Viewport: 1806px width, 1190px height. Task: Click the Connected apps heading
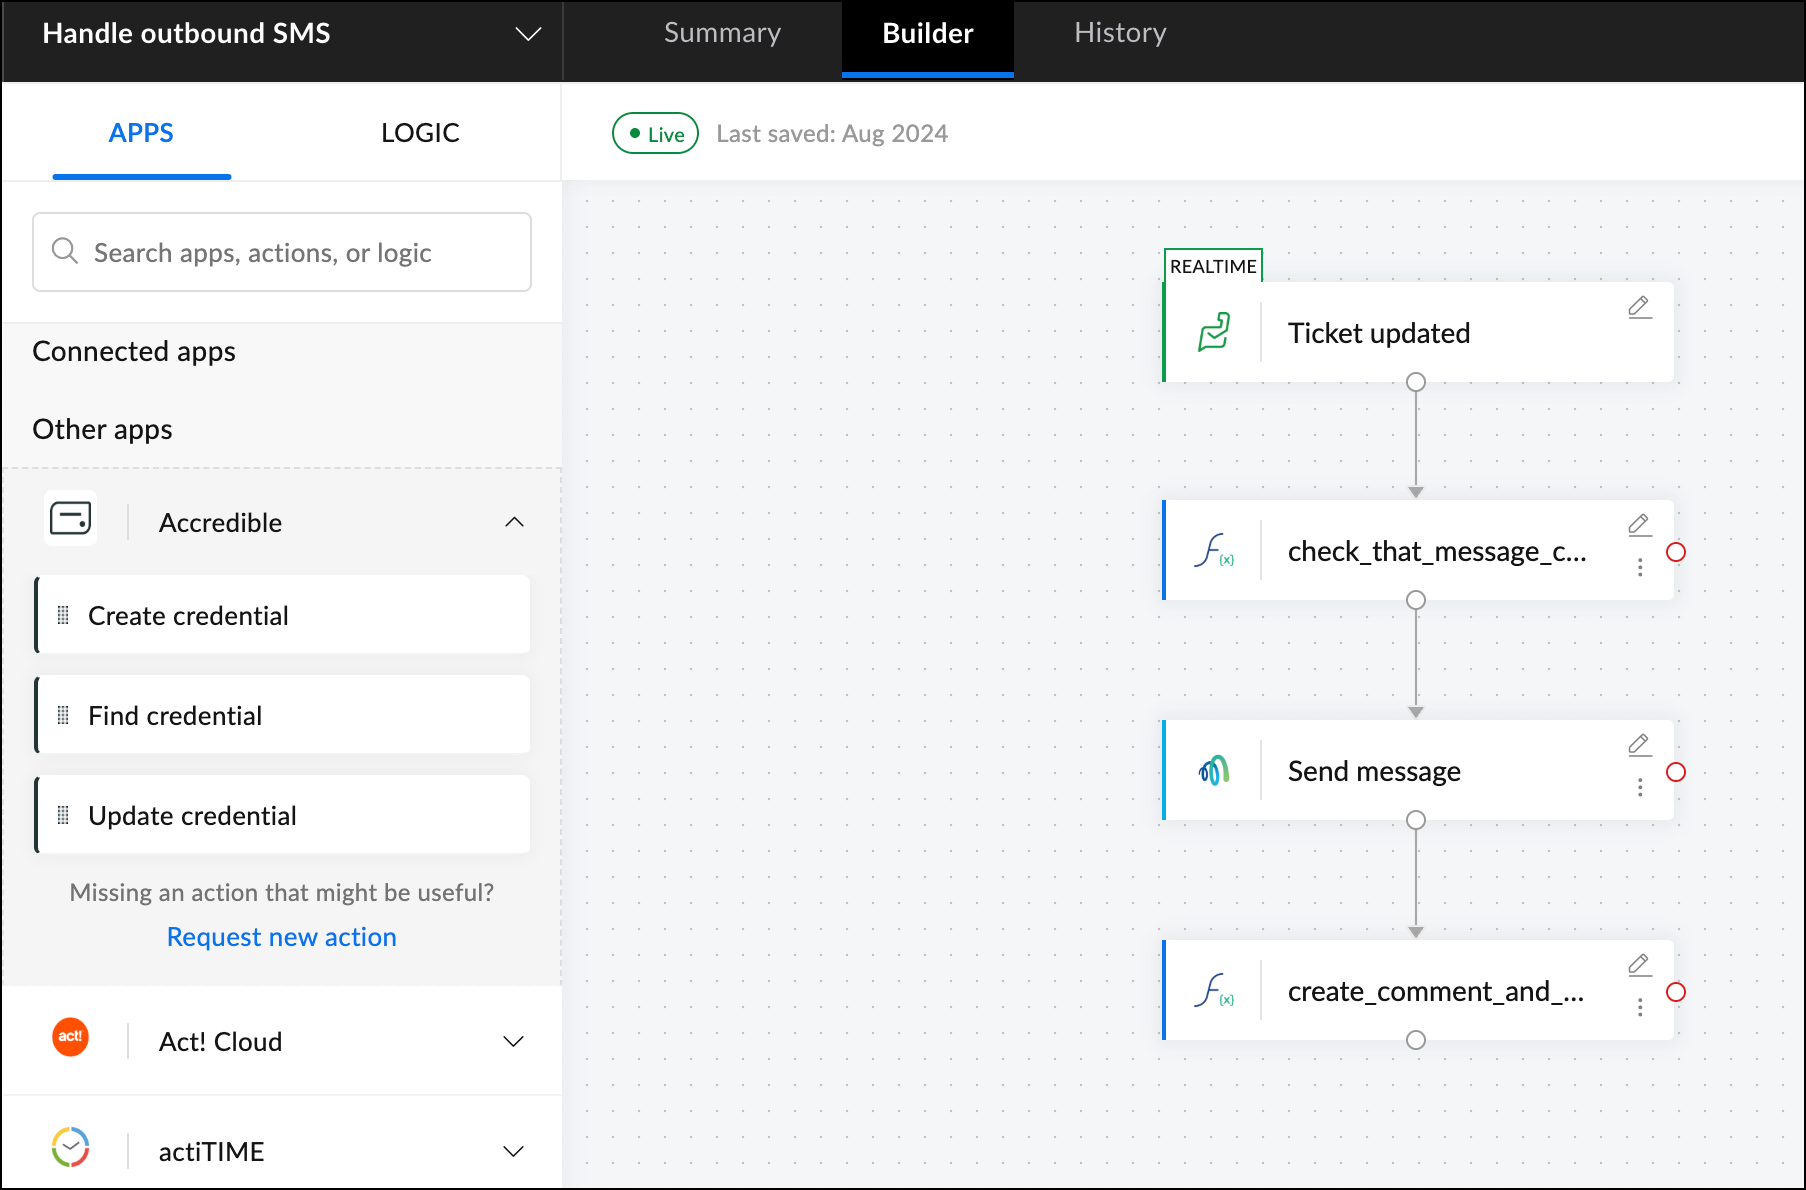pyautogui.click(x=134, y=351)
